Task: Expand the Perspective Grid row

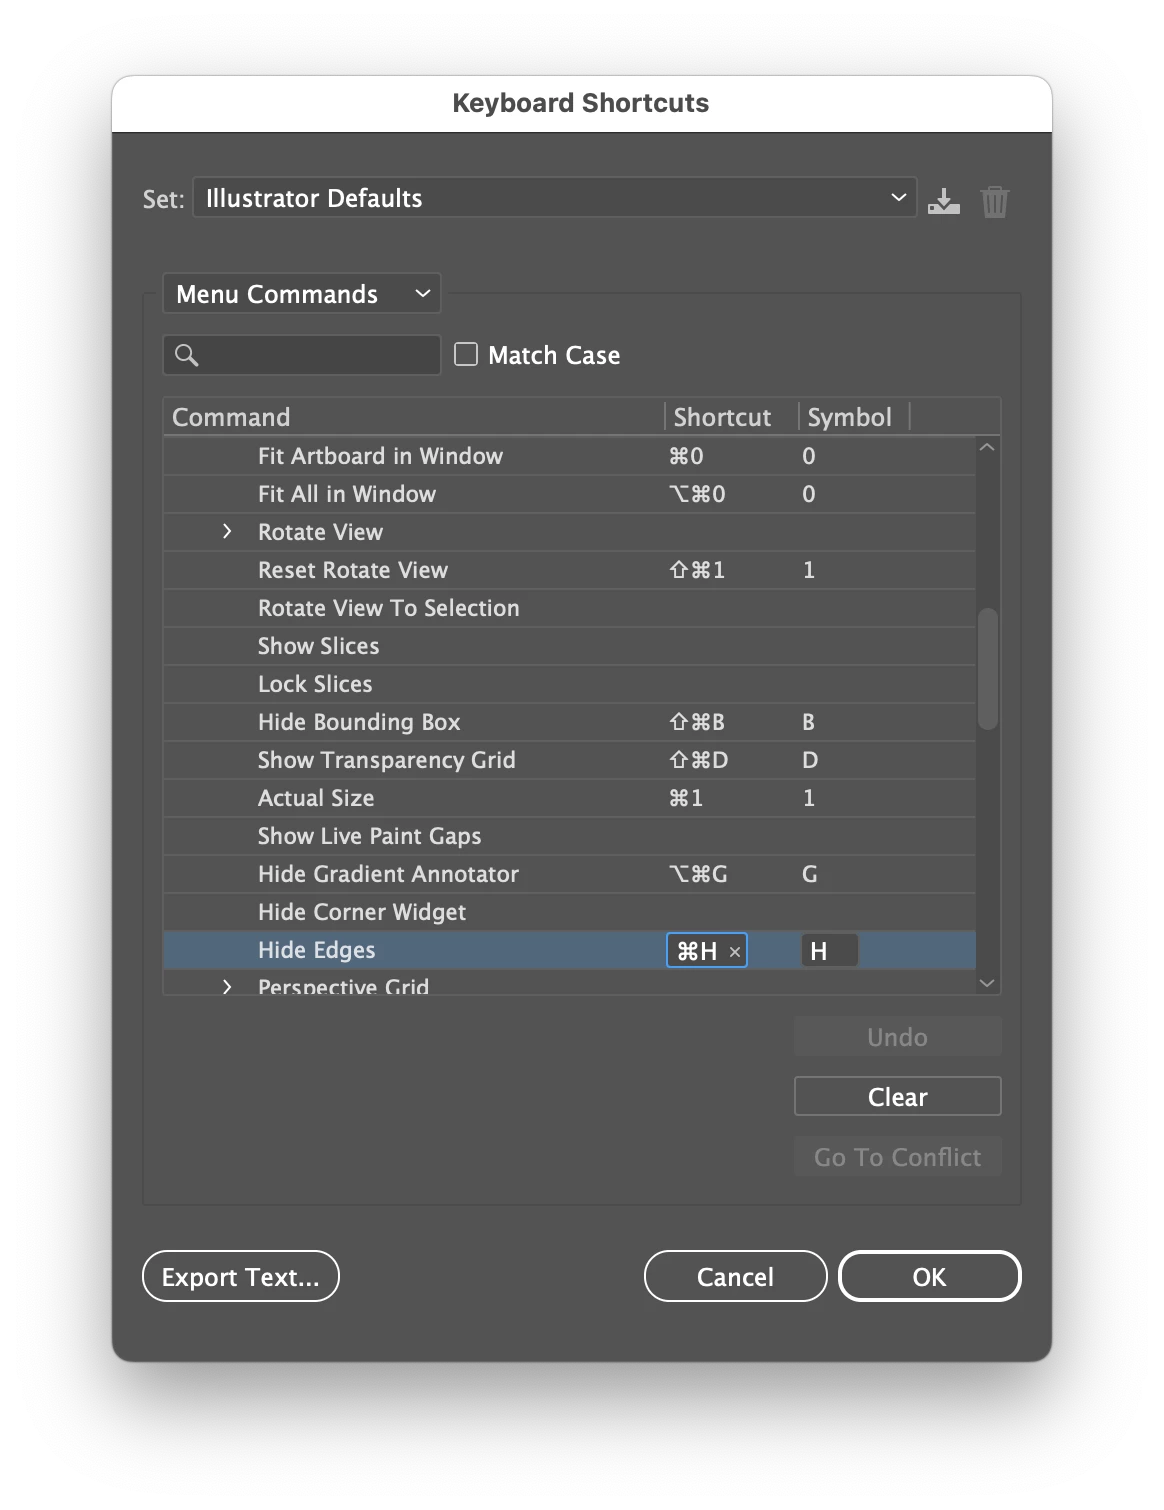Action: 227,987
